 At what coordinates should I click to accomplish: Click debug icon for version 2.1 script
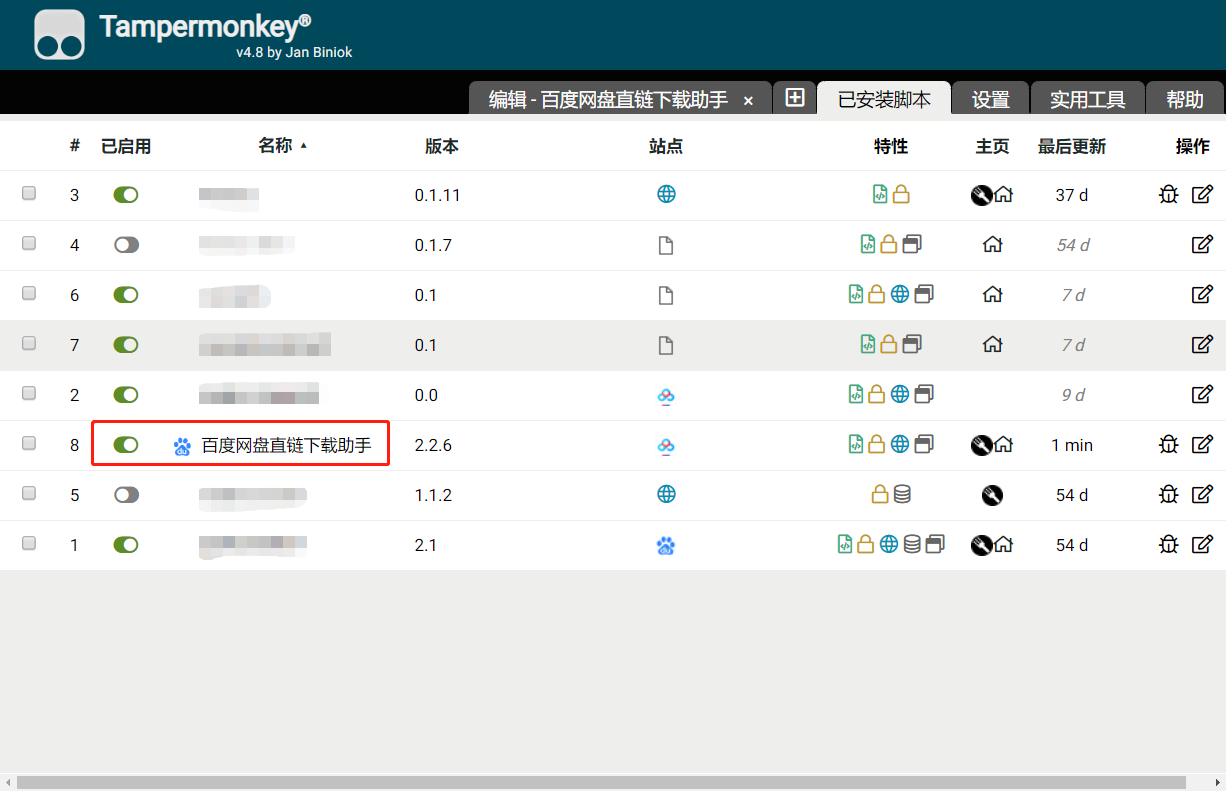click(x=1168, y=545)
